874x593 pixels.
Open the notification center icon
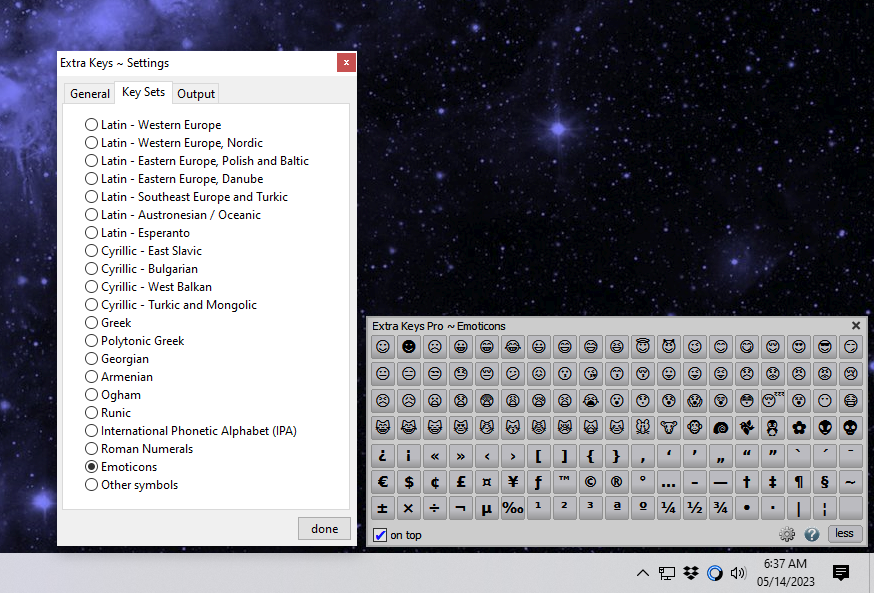tap(841, 572)
